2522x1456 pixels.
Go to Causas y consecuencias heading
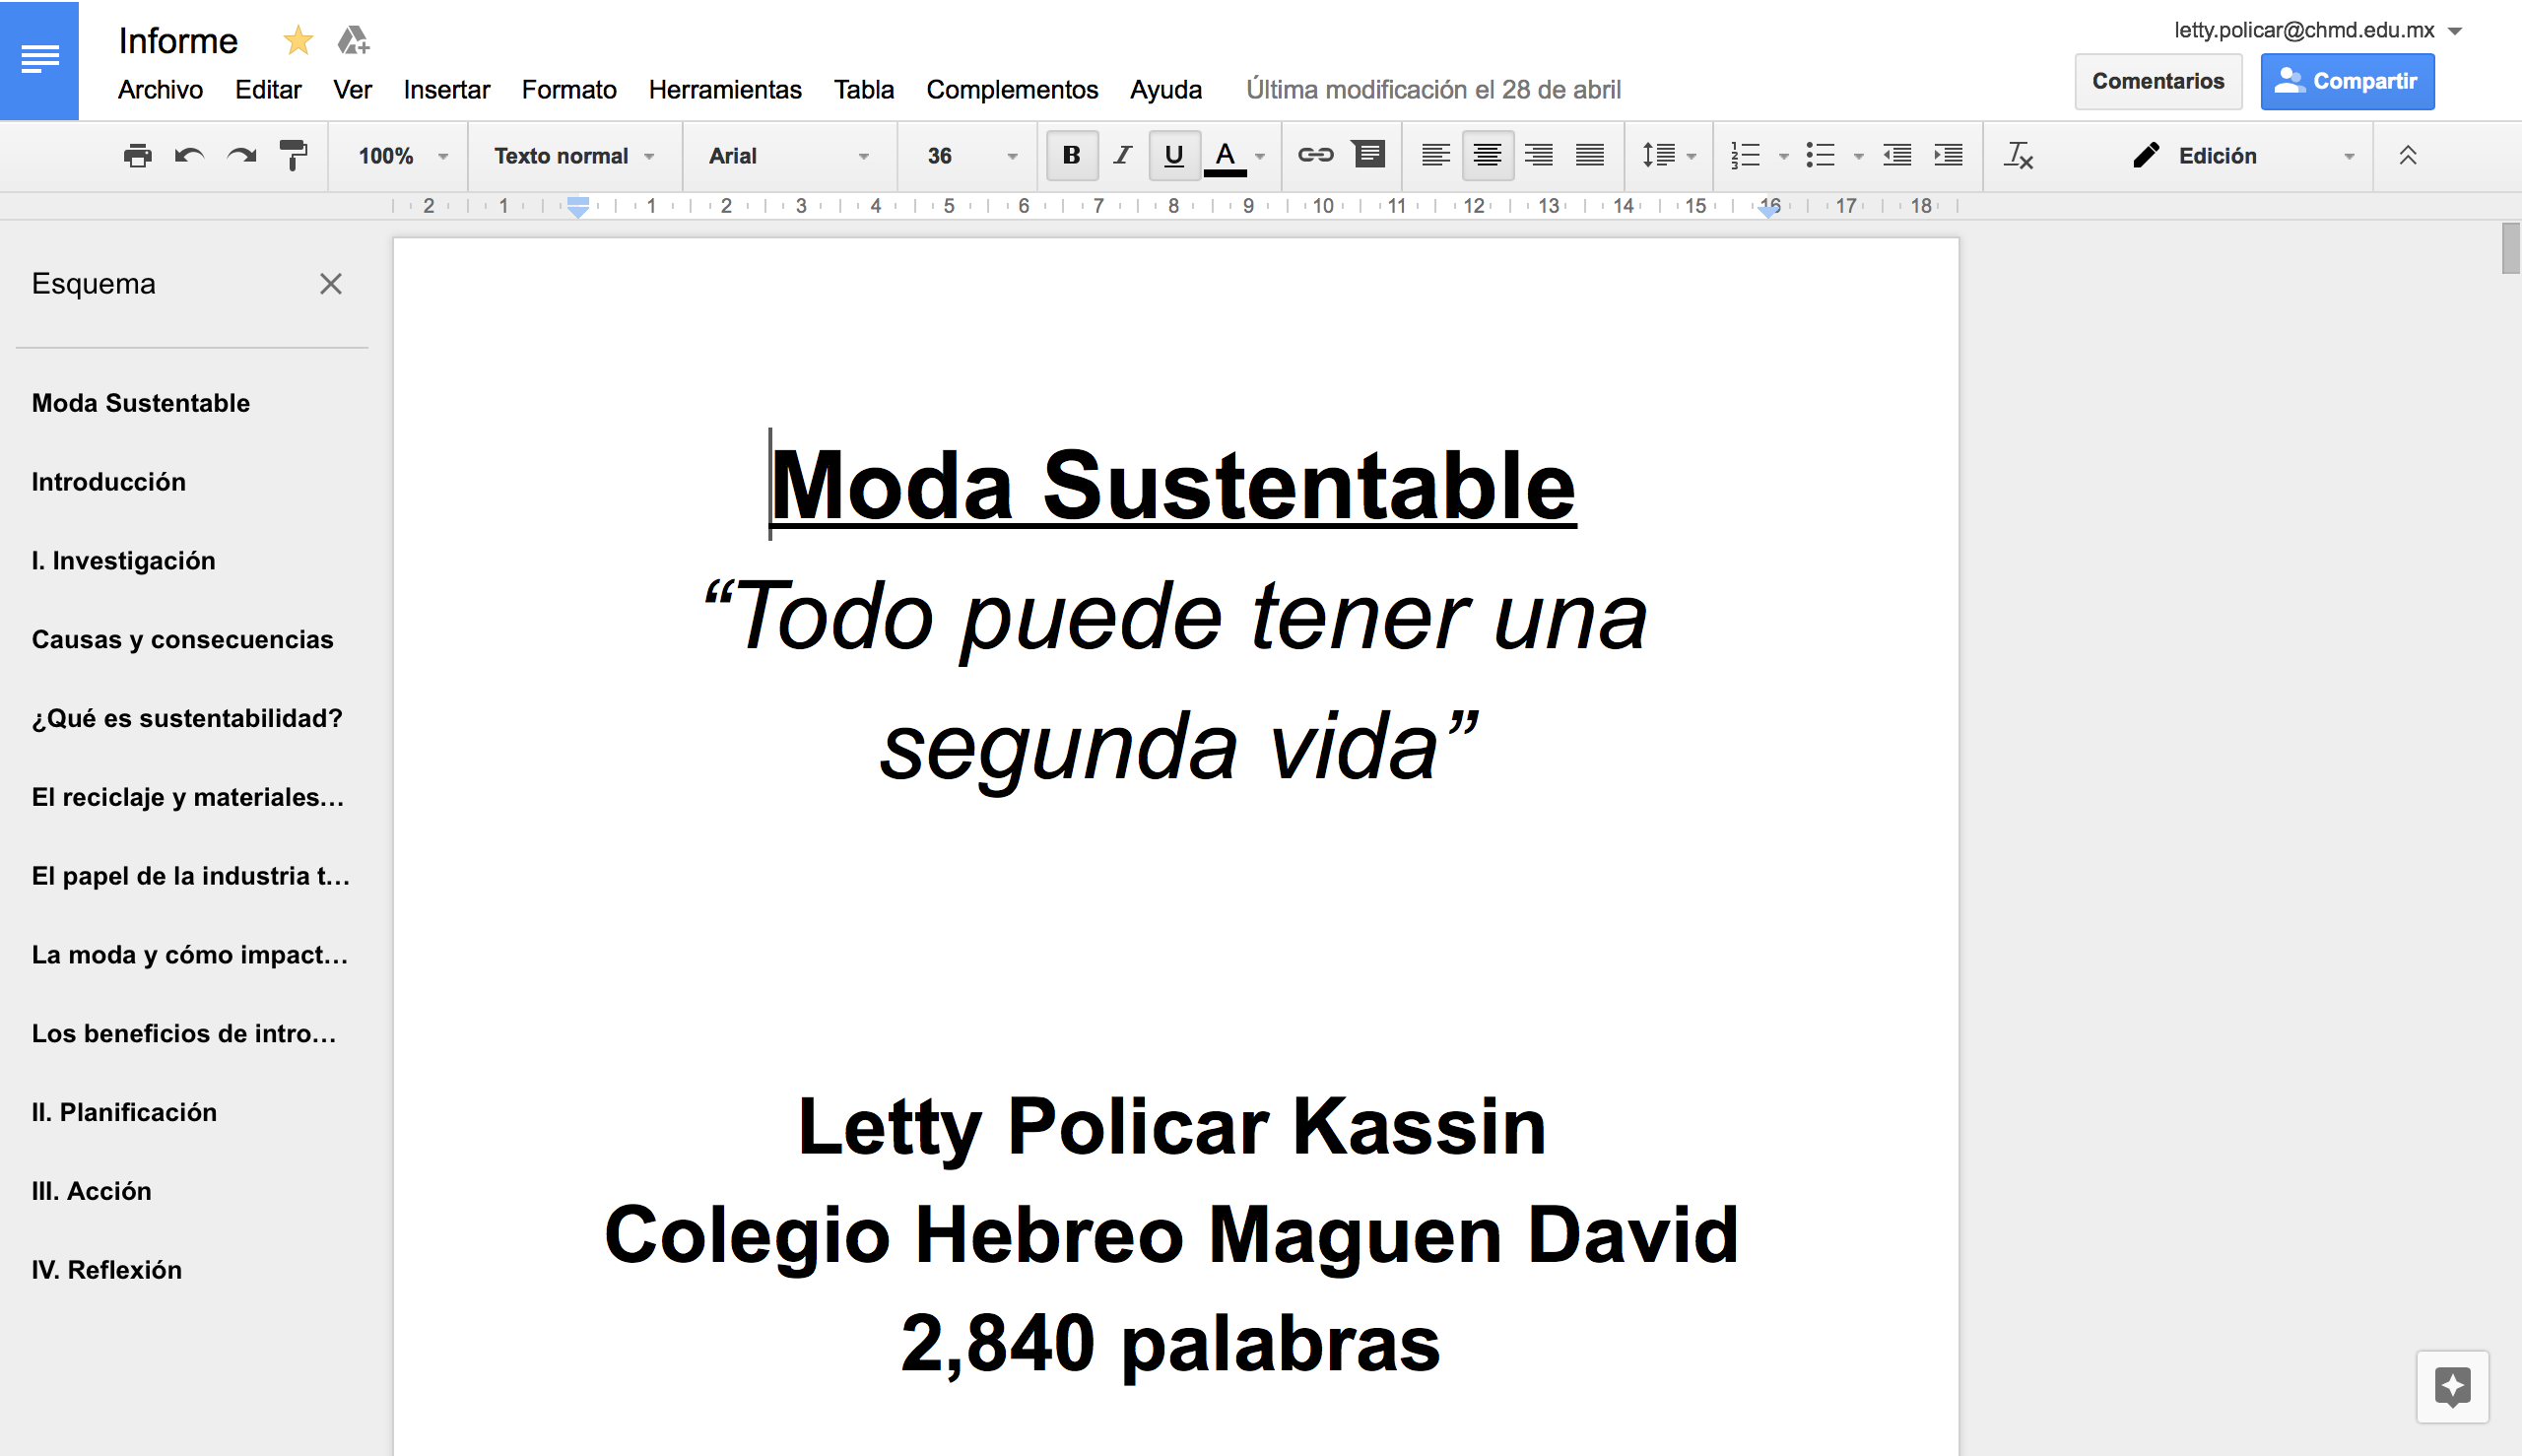182,640
